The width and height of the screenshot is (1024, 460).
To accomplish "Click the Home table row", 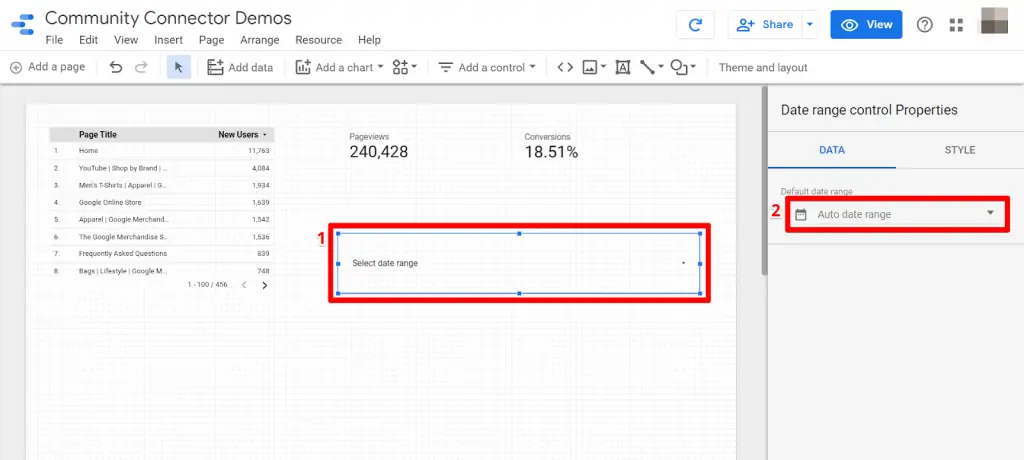I will (x=161, y=151).
